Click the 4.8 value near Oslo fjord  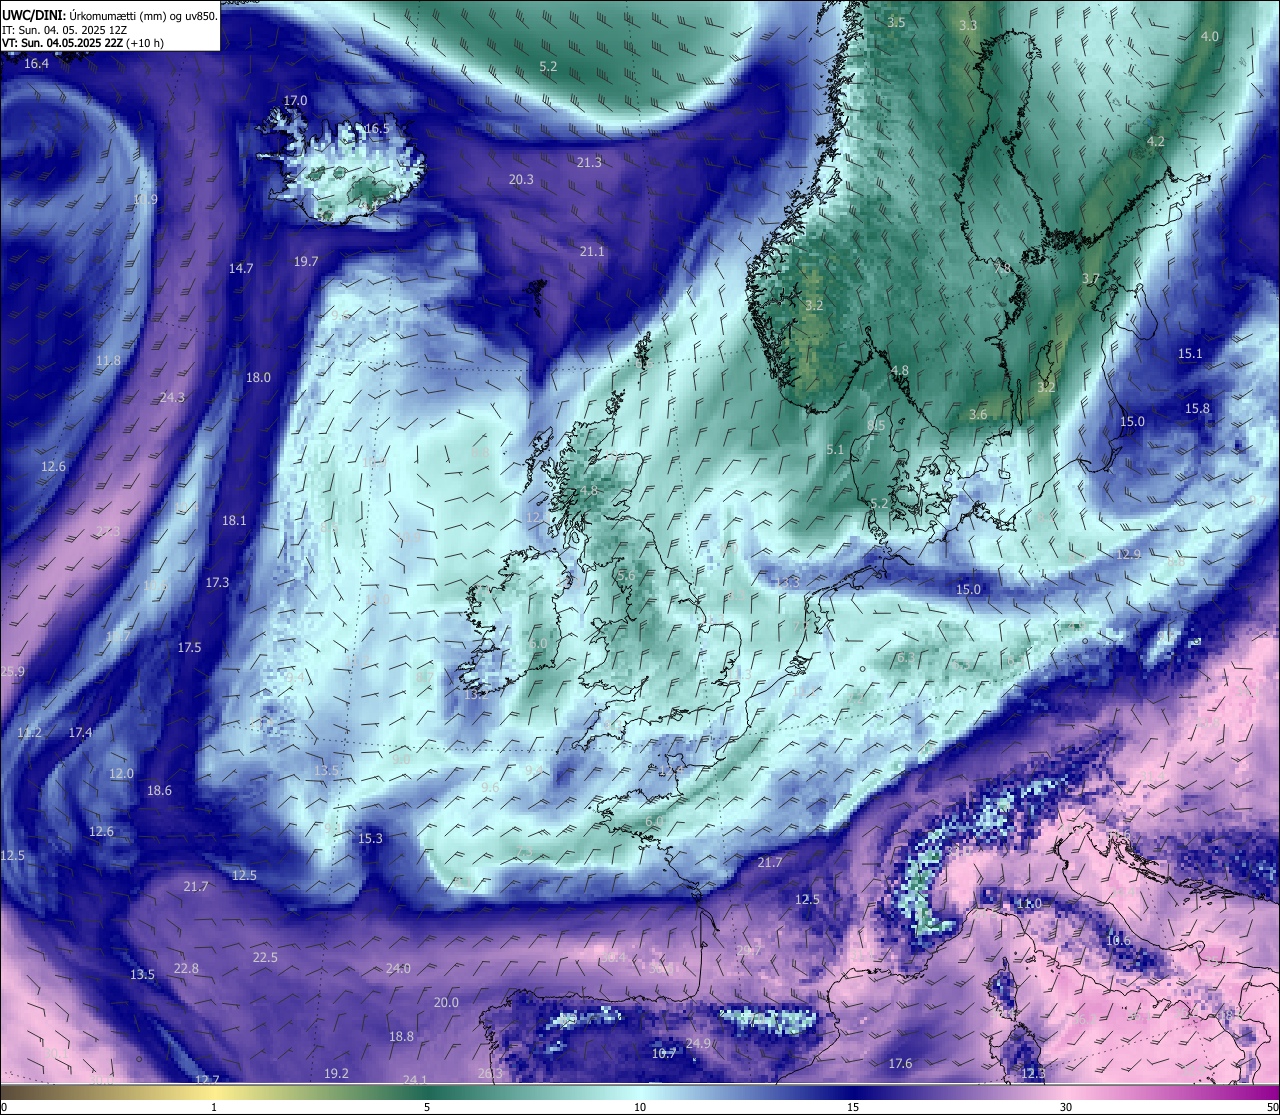click(x=900, y=371)
